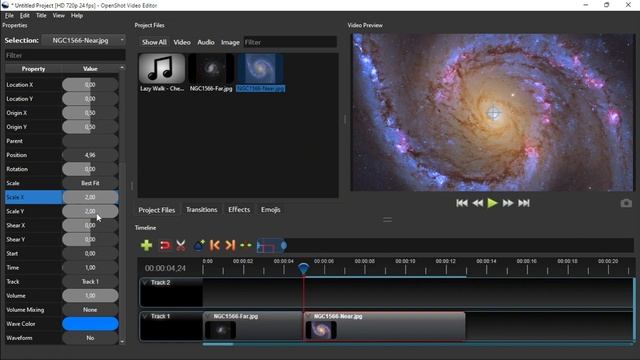
Task: Filter project files by Video
Action: coord(182,42)
